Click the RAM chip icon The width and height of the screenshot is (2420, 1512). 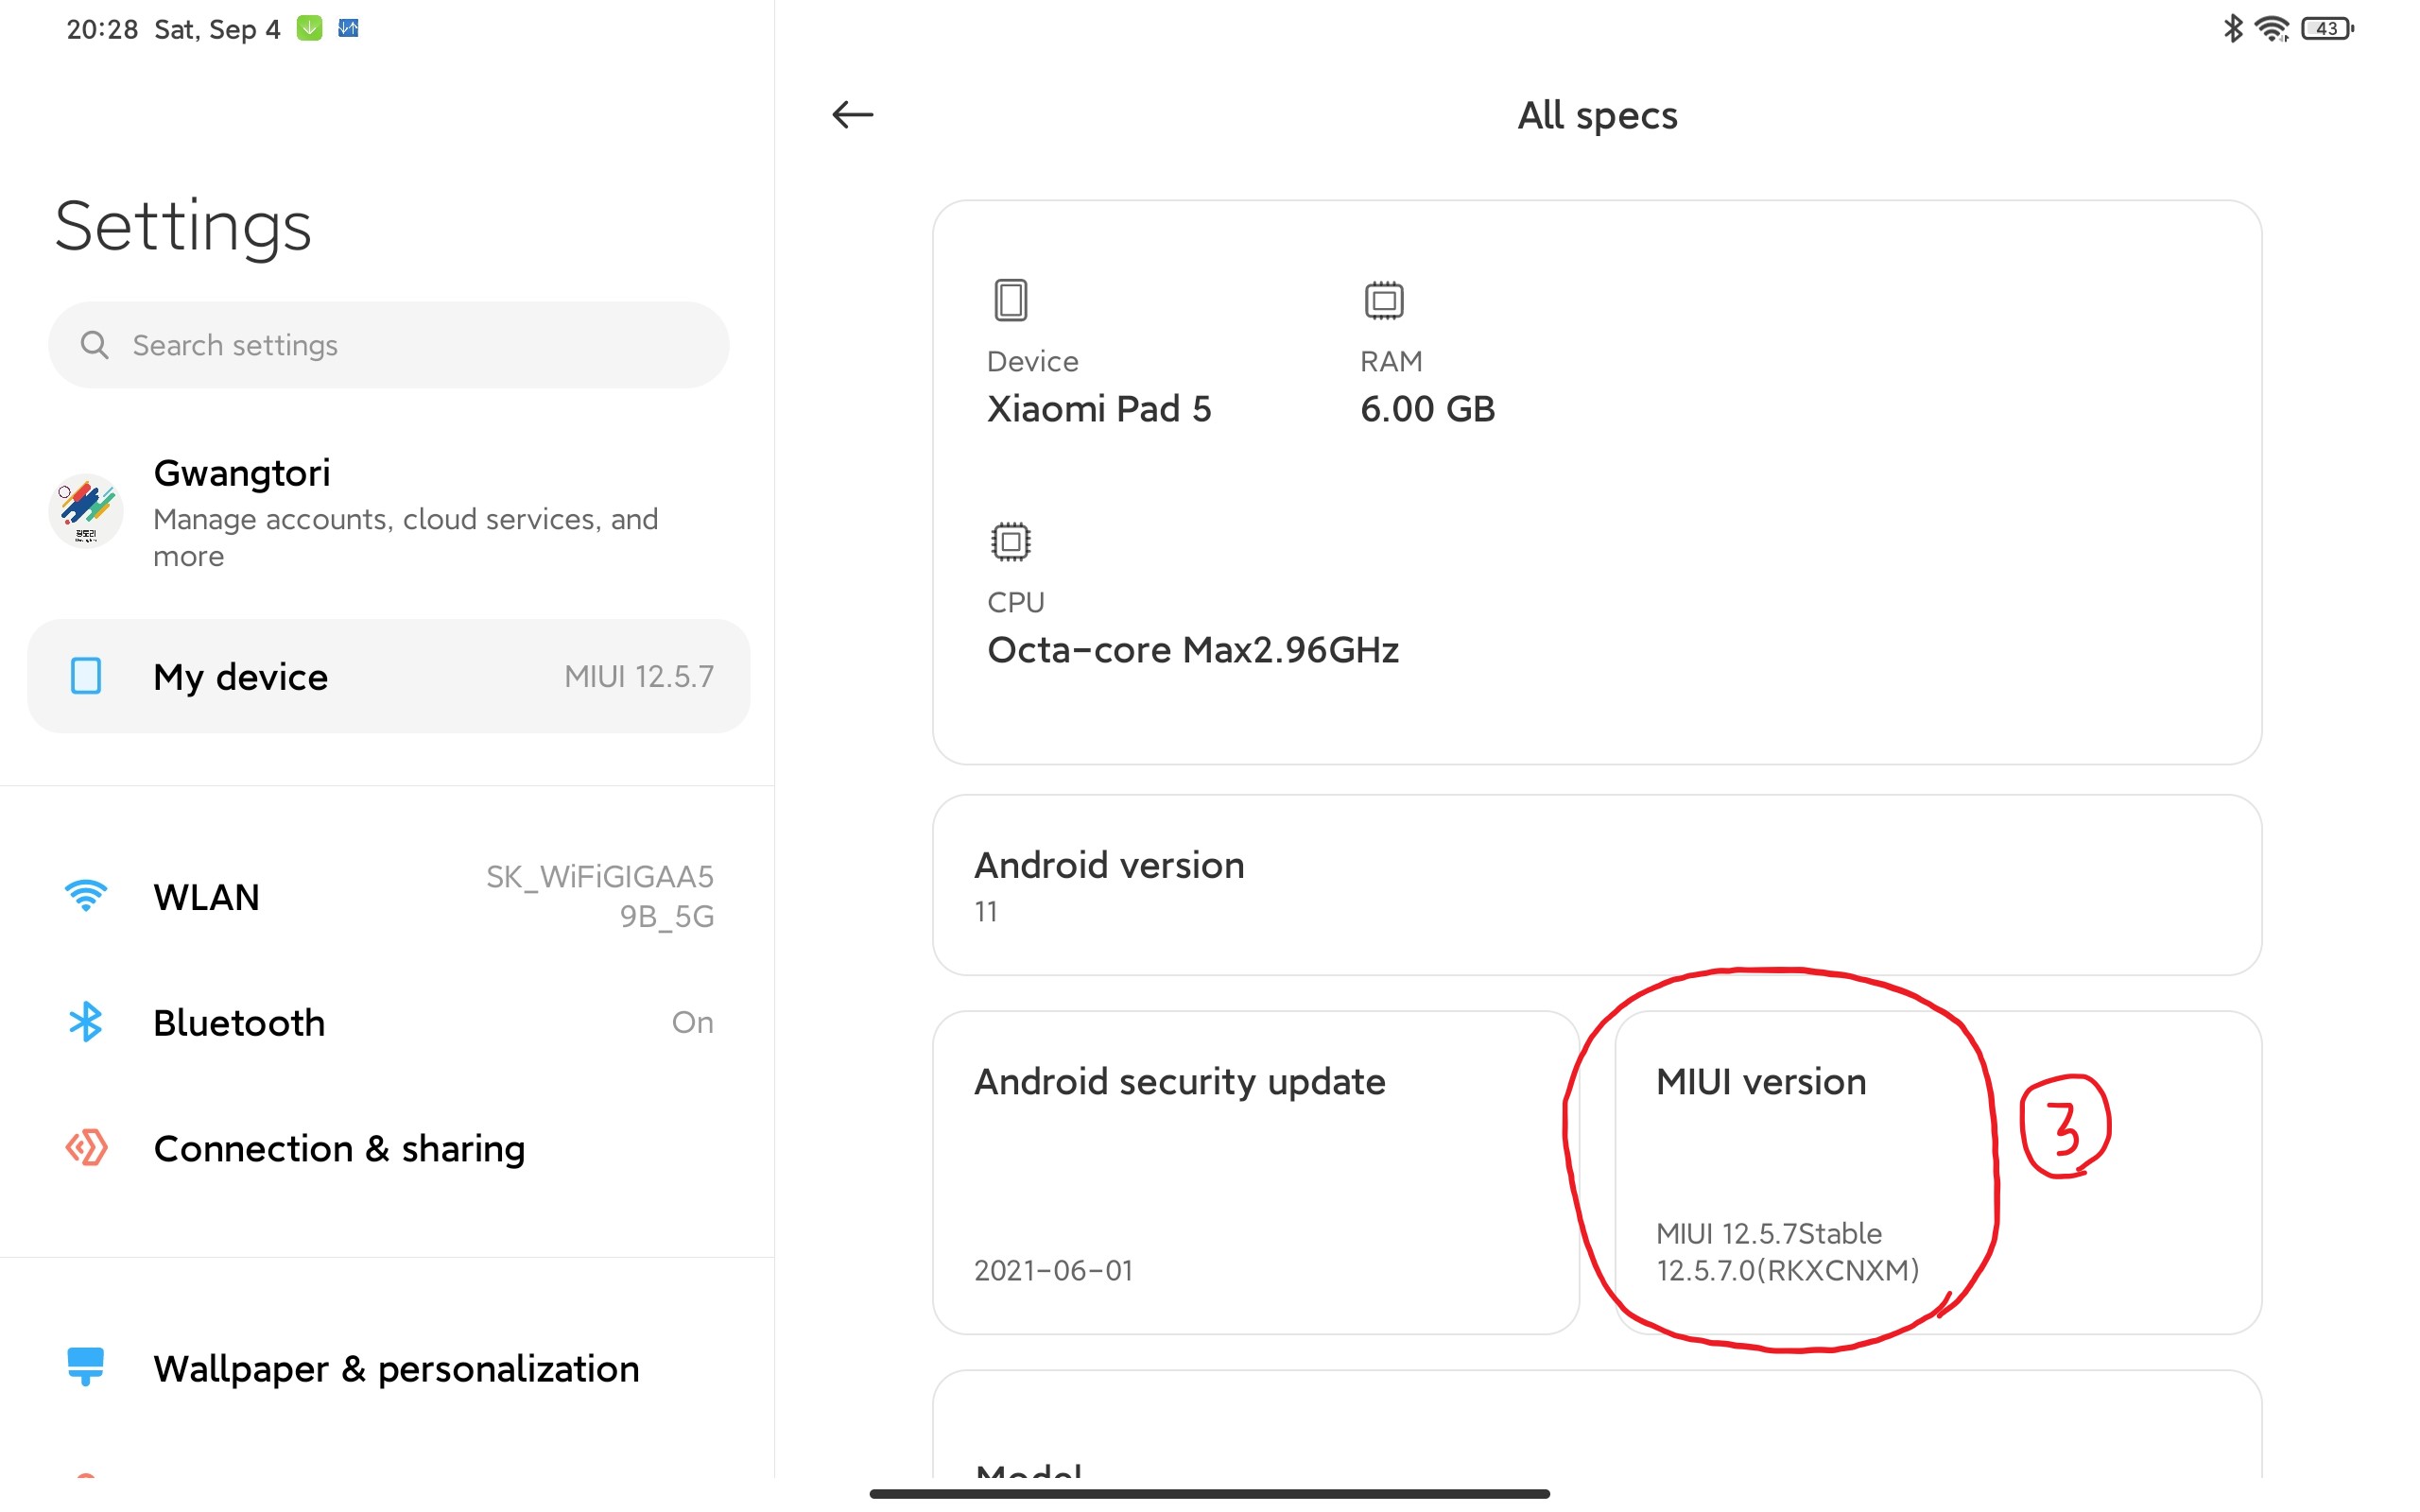point(1384,299)
